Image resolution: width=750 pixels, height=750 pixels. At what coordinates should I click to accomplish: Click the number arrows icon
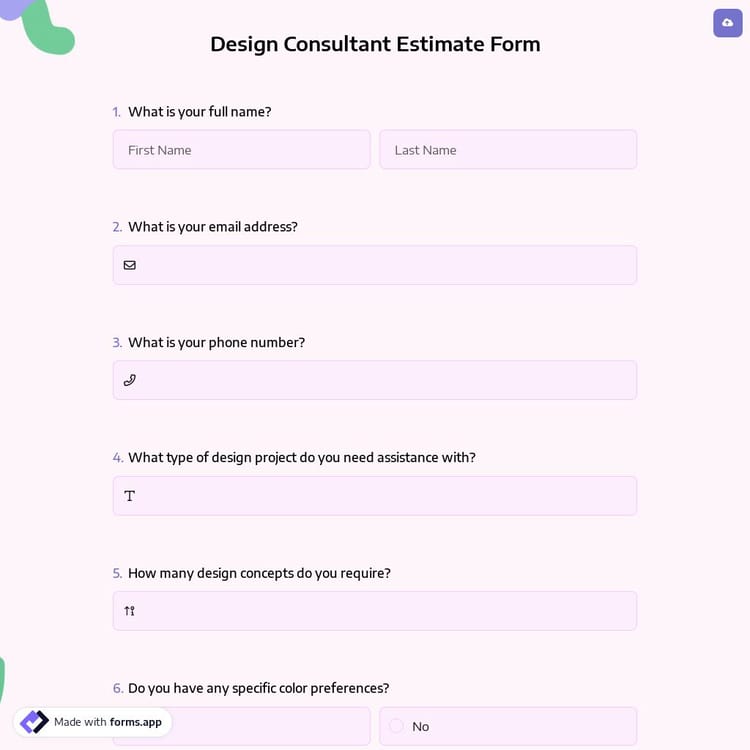pos(130,611)
